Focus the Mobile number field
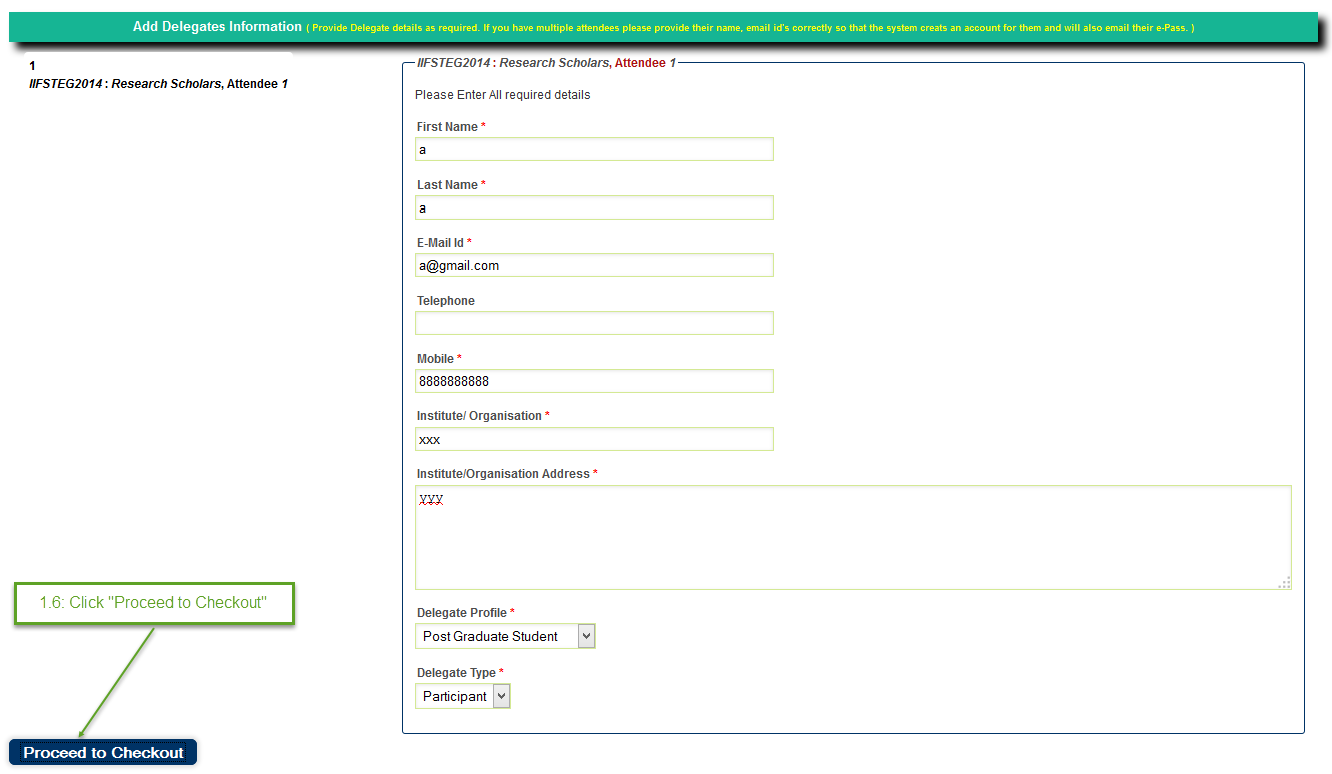Image resolution: width=1332 pixels, height=774 pixels. pyautogui.click(x=594, y=381)
